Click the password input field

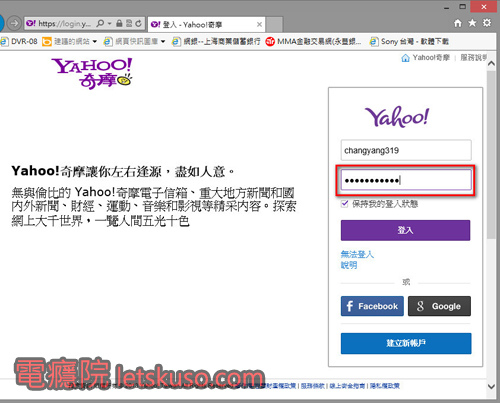[x=406, y=180]
